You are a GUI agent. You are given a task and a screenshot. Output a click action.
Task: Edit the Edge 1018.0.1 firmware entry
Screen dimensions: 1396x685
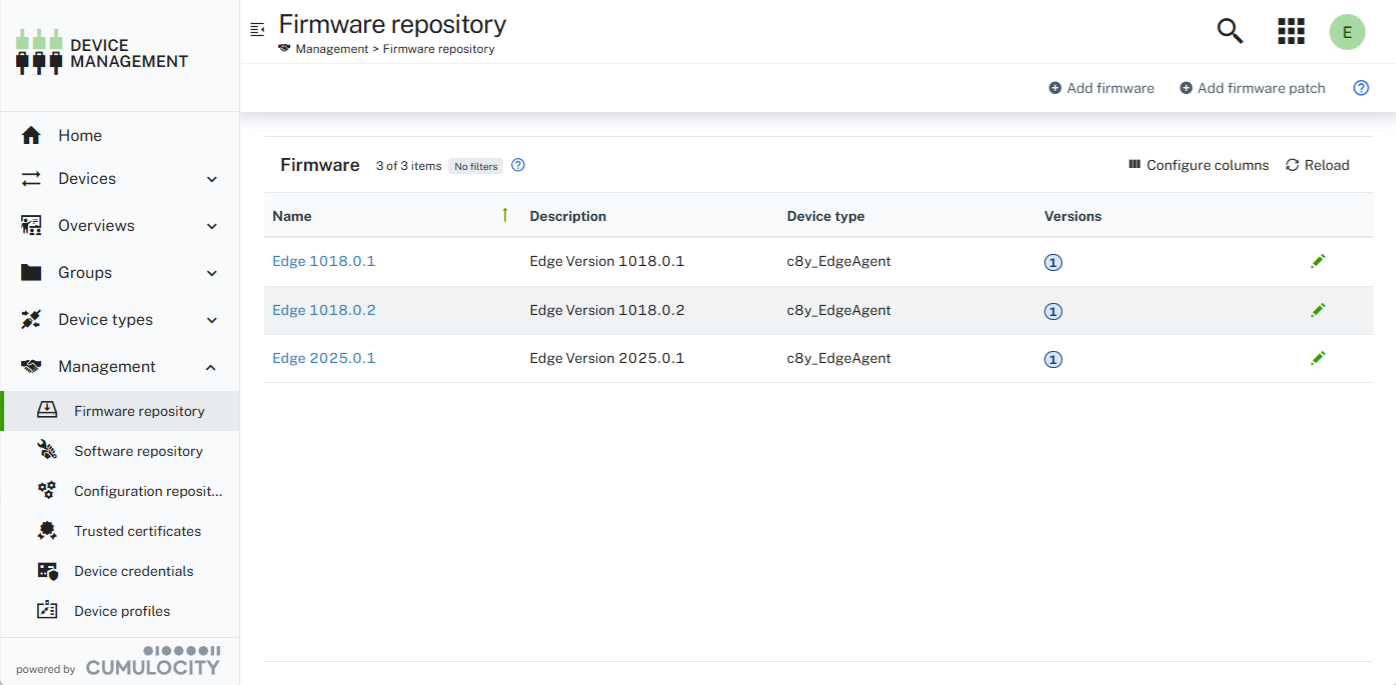pos(1318,261)
